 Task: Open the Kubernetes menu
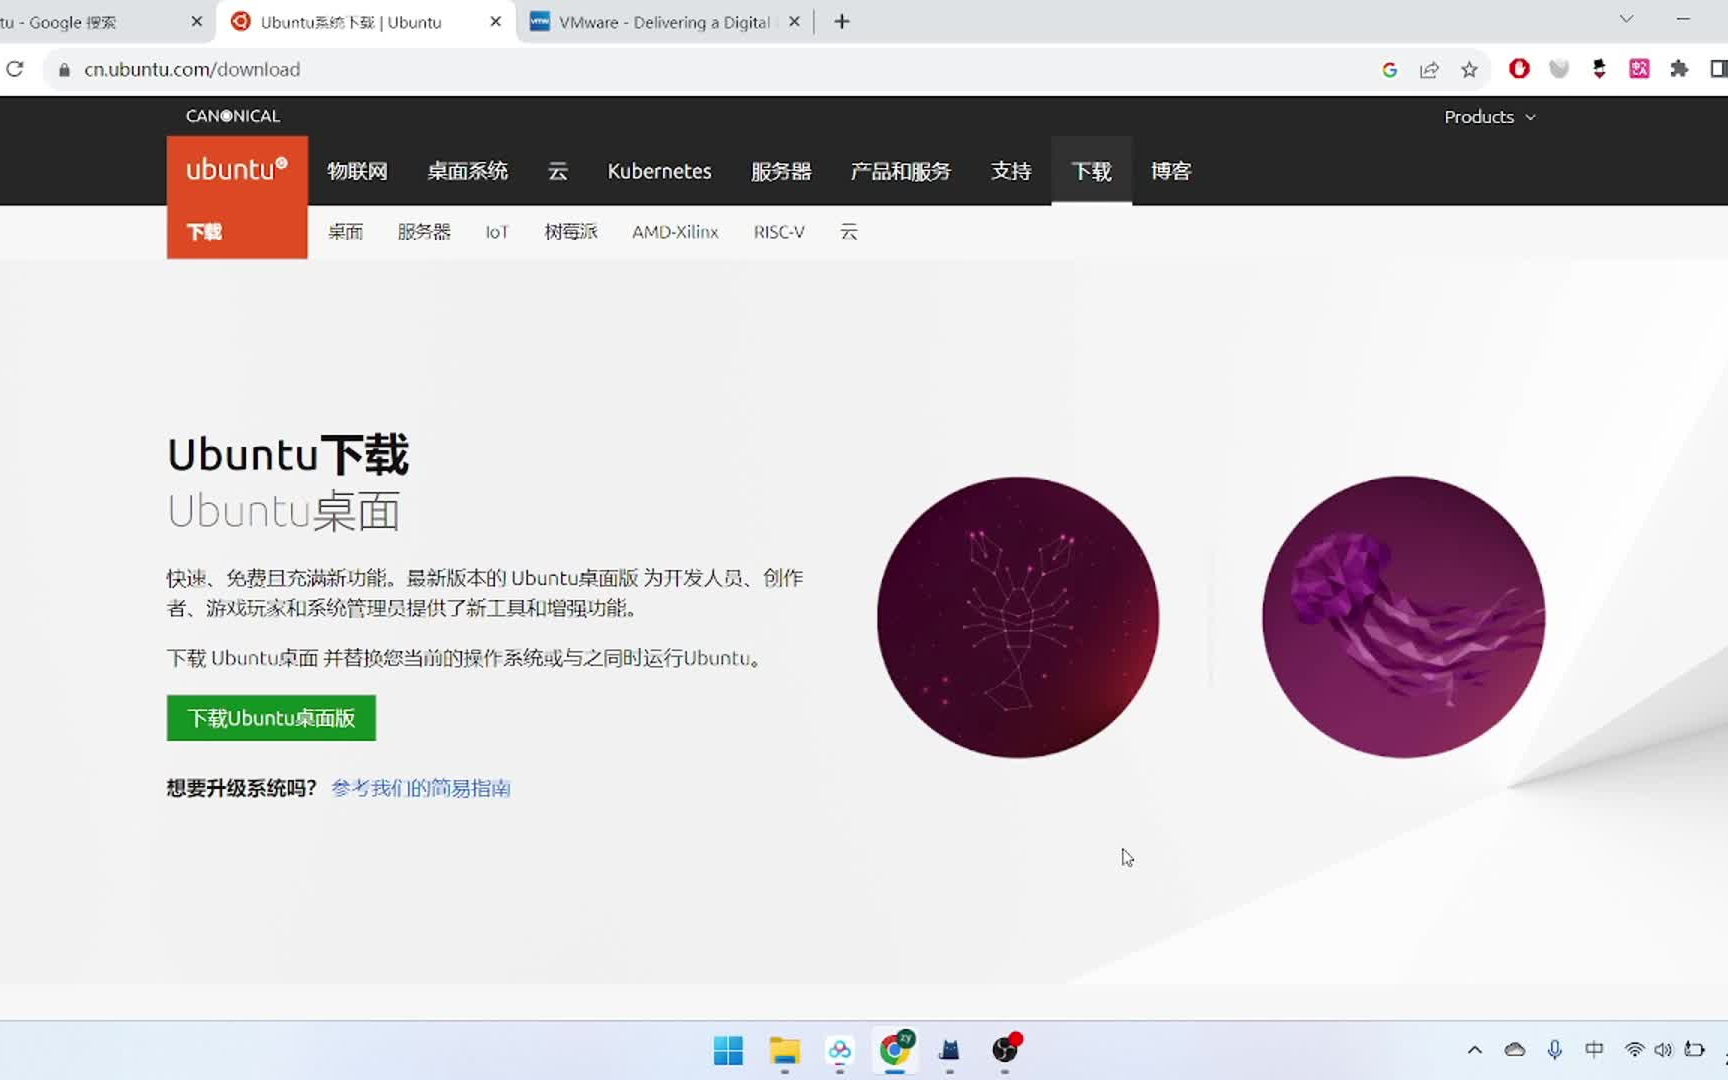point(659,171)
